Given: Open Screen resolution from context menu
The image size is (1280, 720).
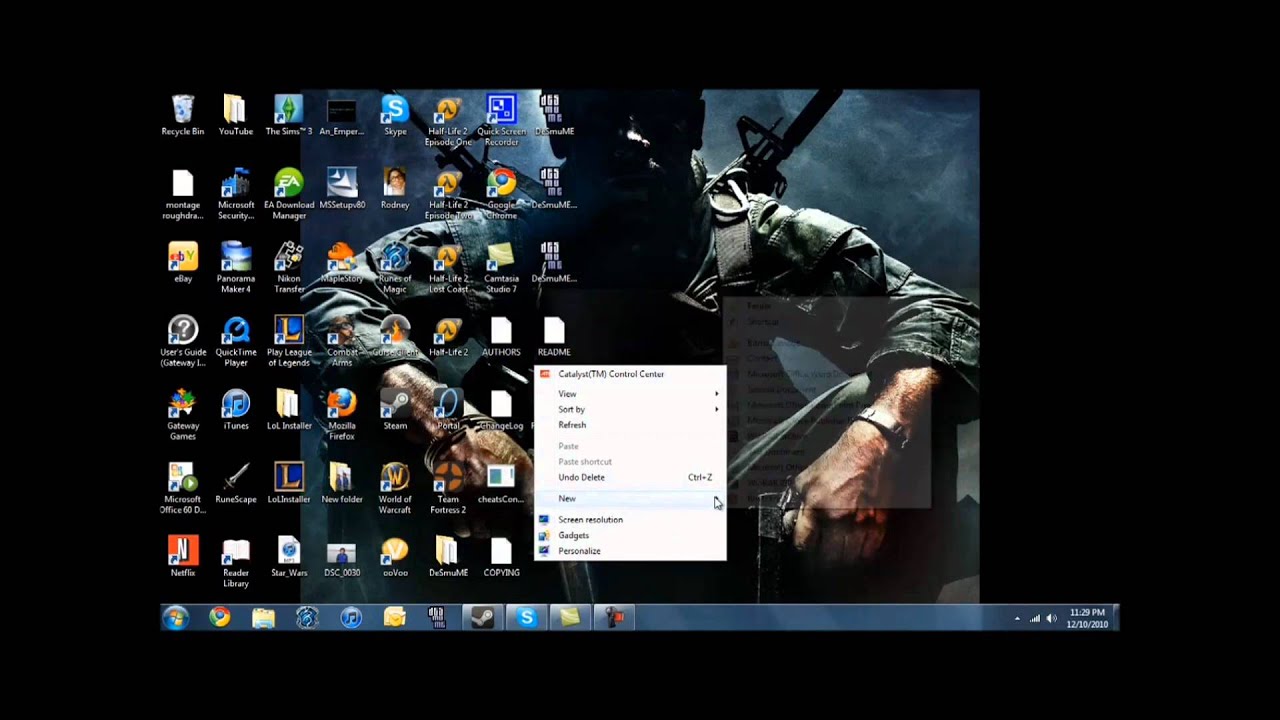Looking at the screenshot, I should click(x=630, y=520).
